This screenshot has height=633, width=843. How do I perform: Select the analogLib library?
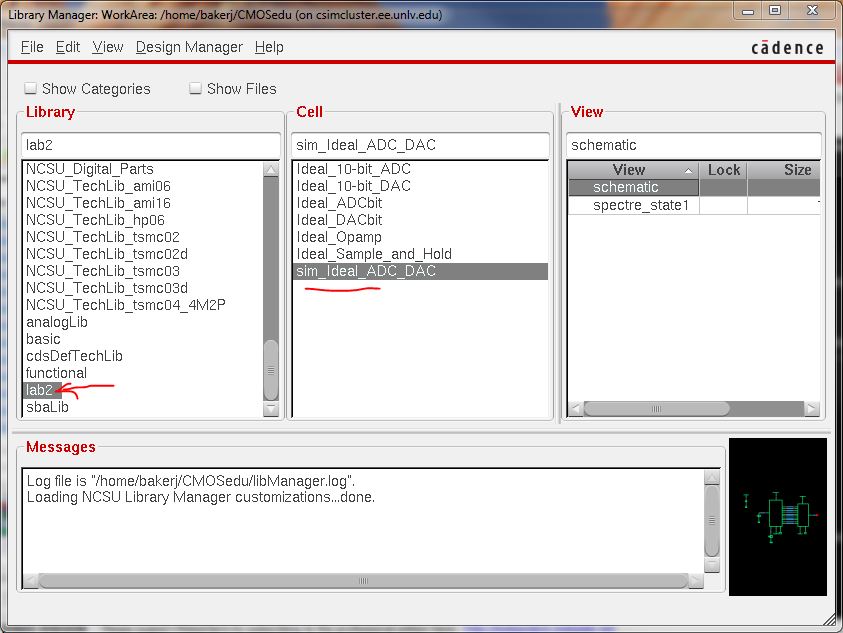click(x=57, y=322)
